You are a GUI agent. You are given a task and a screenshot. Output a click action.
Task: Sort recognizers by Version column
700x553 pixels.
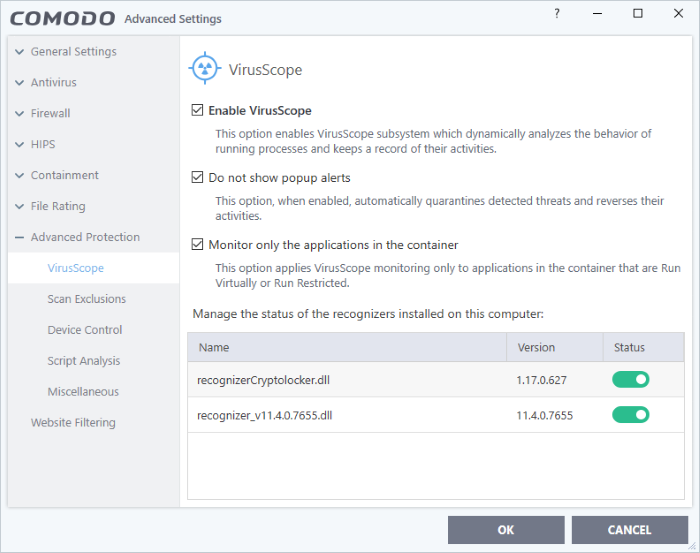coord(554,347)
